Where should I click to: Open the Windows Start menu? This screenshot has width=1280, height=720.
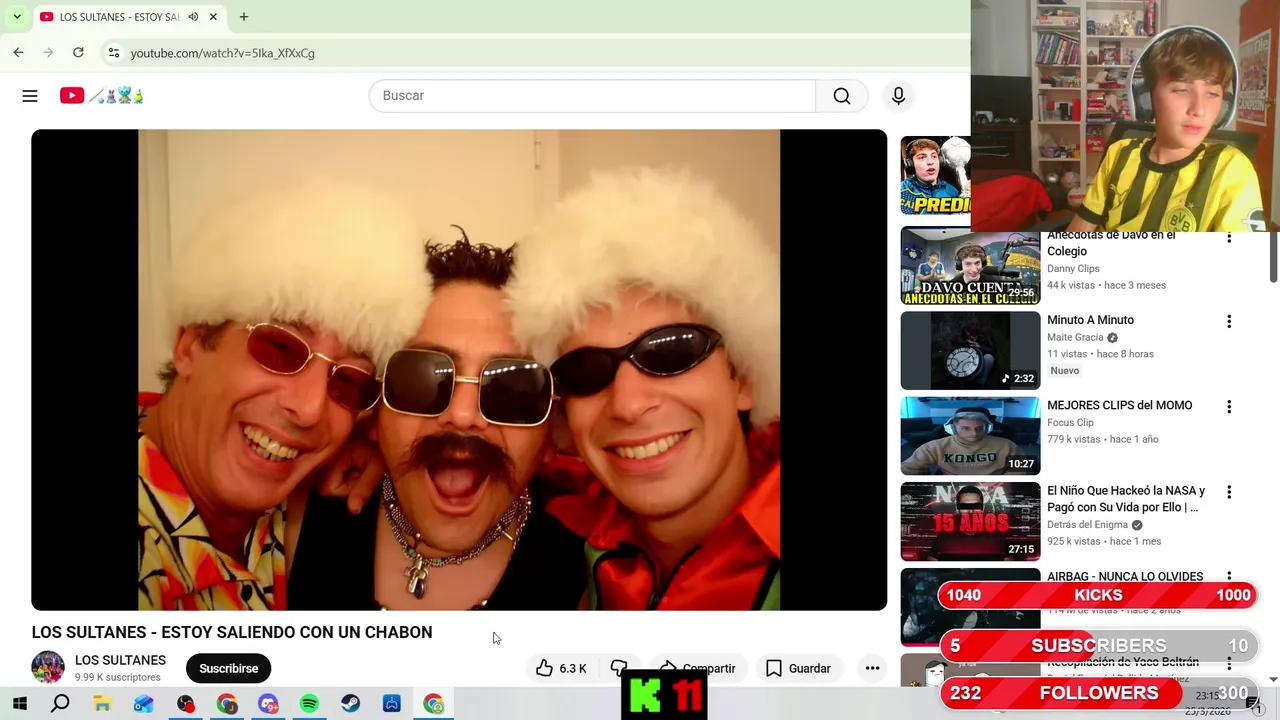(19, 704)
